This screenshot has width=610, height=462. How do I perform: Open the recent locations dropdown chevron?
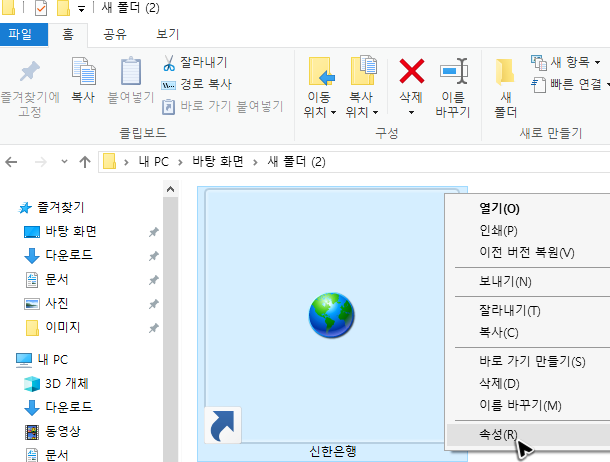click(65, 161)
